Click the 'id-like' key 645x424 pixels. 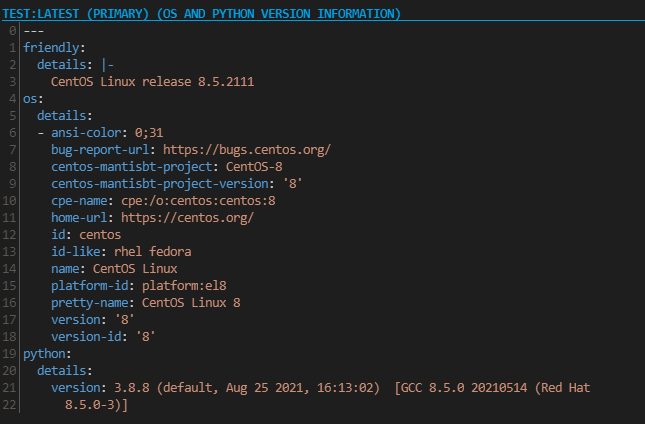pos(75,251)
